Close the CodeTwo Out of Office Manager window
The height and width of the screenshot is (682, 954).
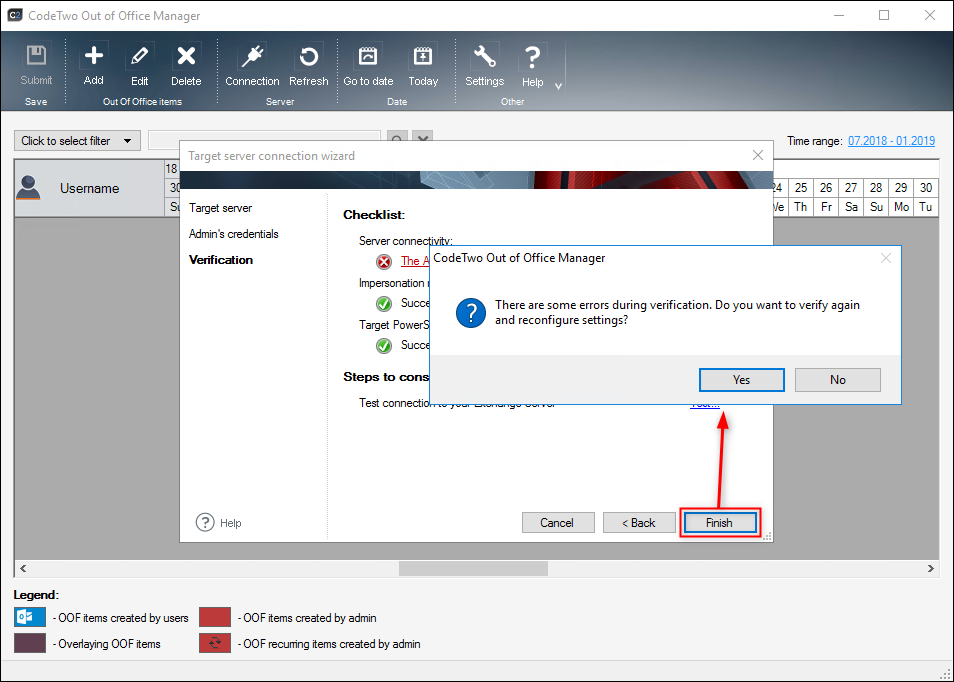(x=930, y=15)
